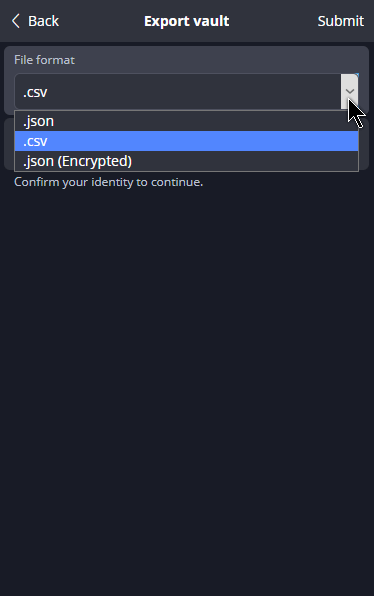Collapse the list via the gray chevron button
This screenshot has width=374, height=596.
click(349, 91)
